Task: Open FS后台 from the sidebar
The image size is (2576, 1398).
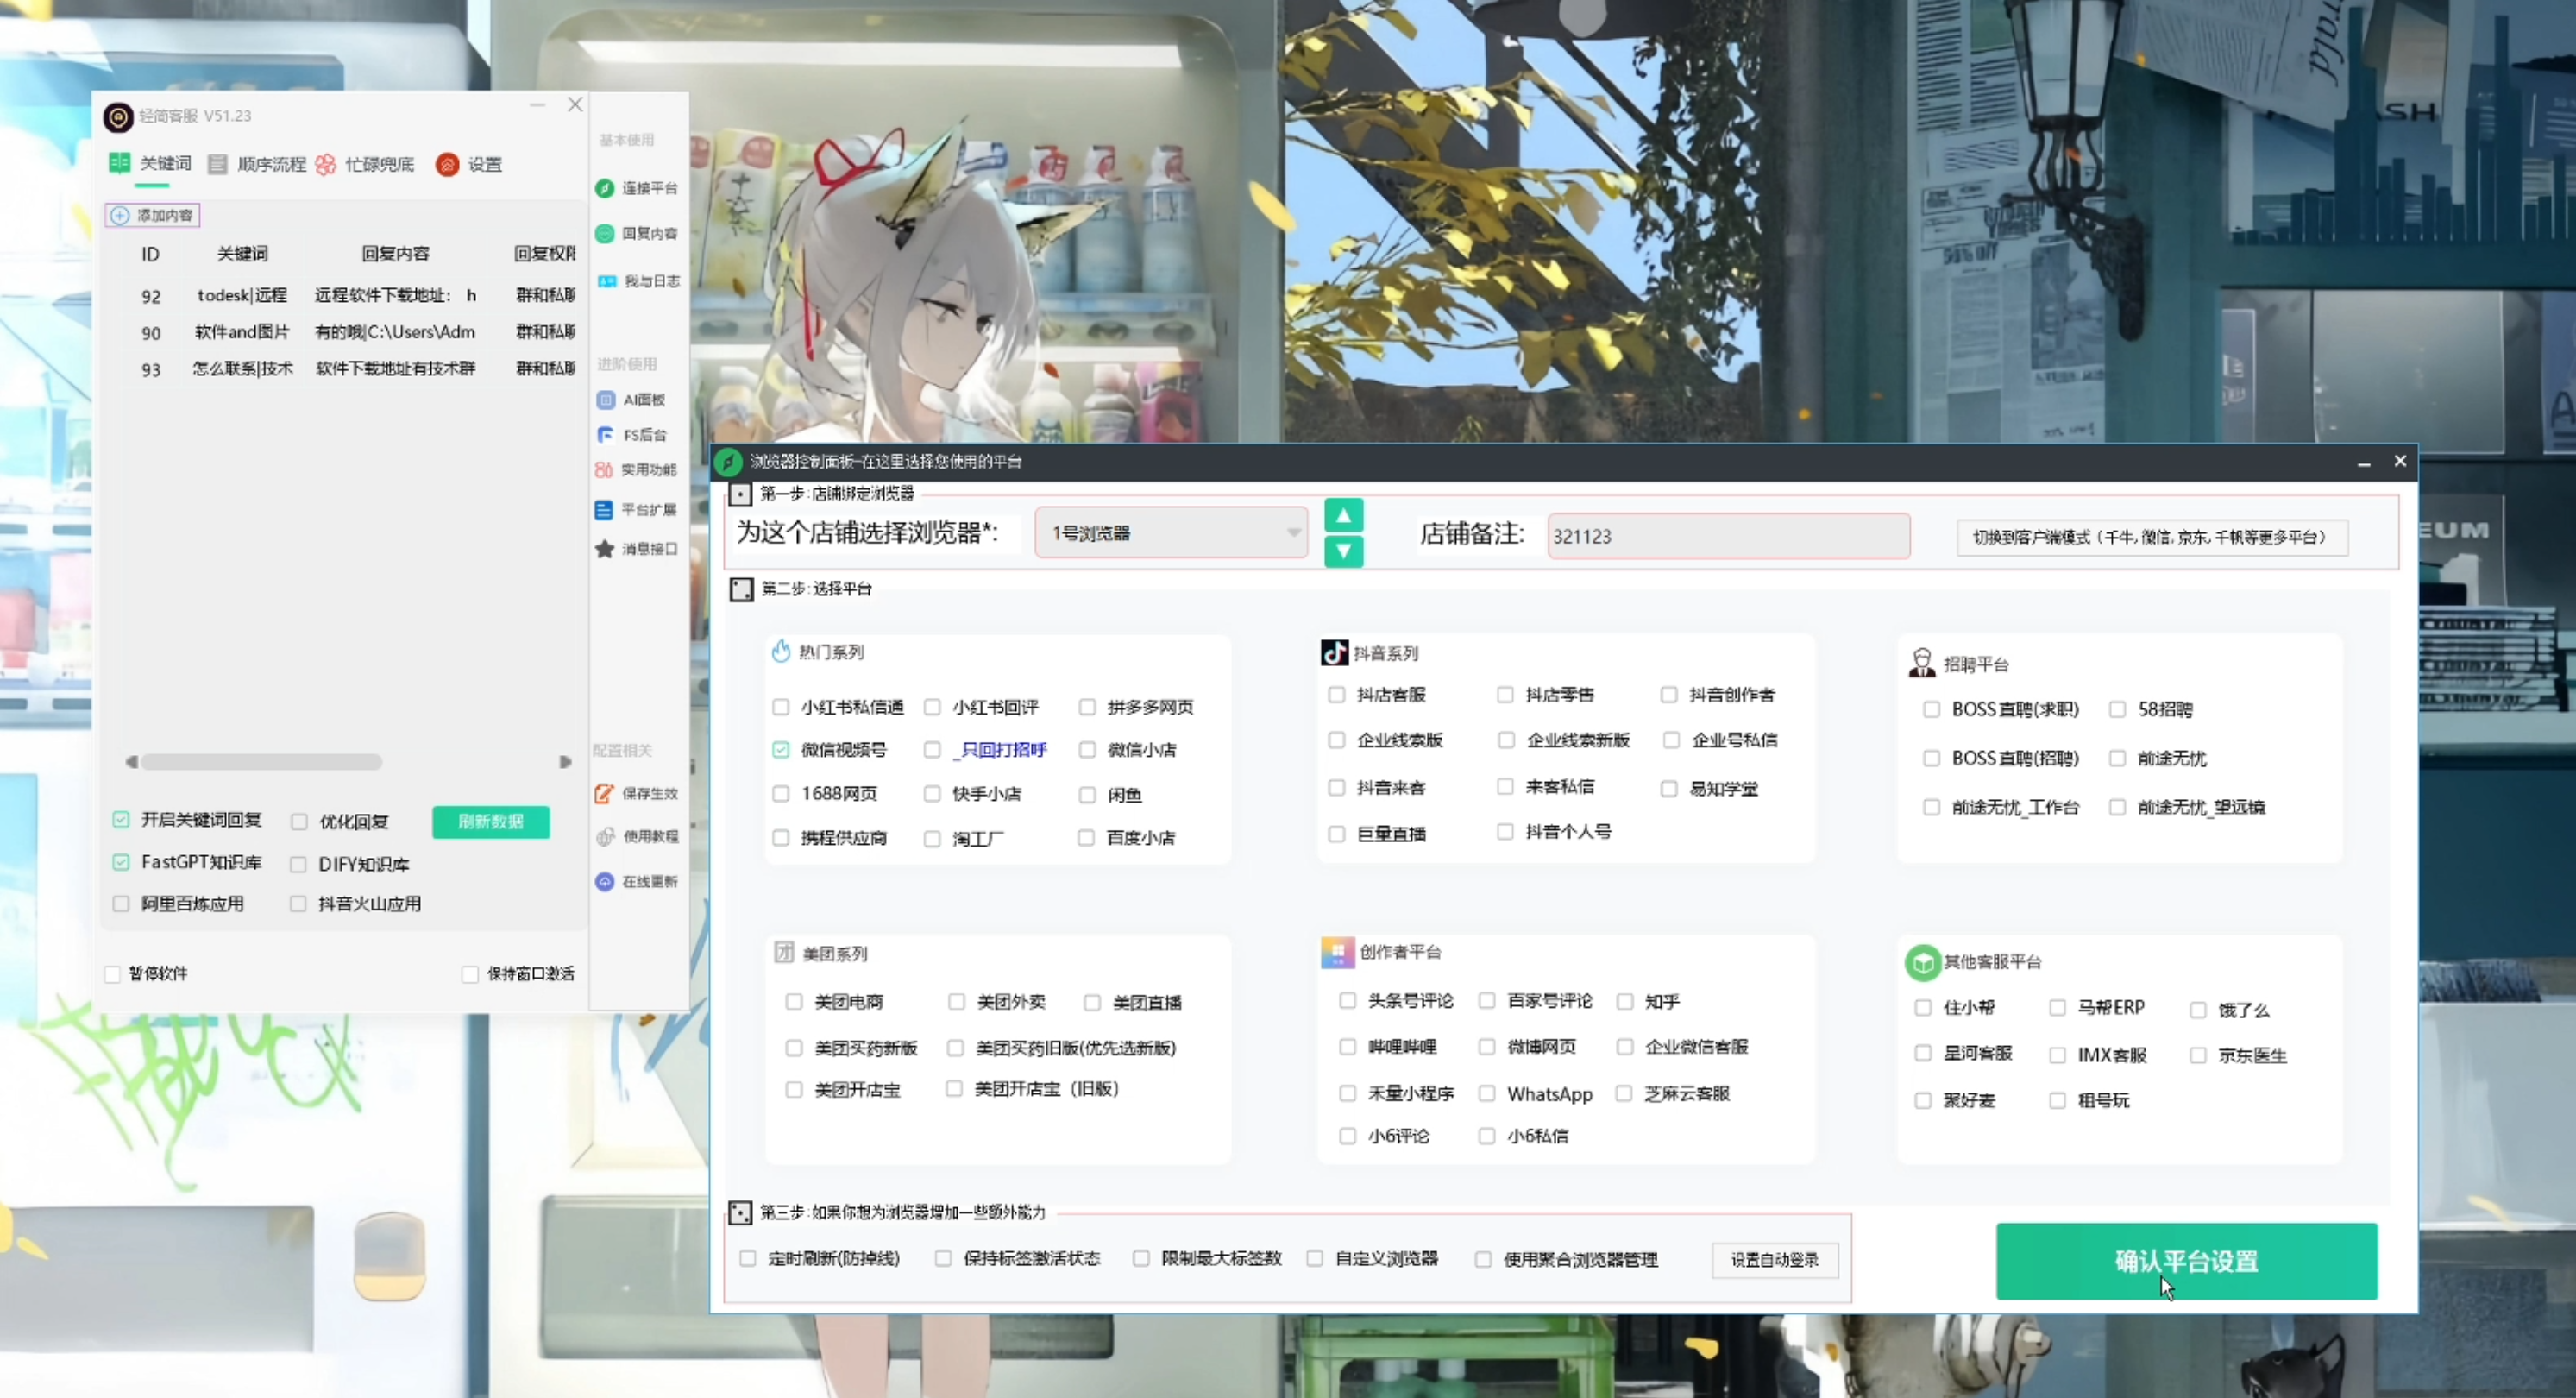Action: click(x=631, y=435)
